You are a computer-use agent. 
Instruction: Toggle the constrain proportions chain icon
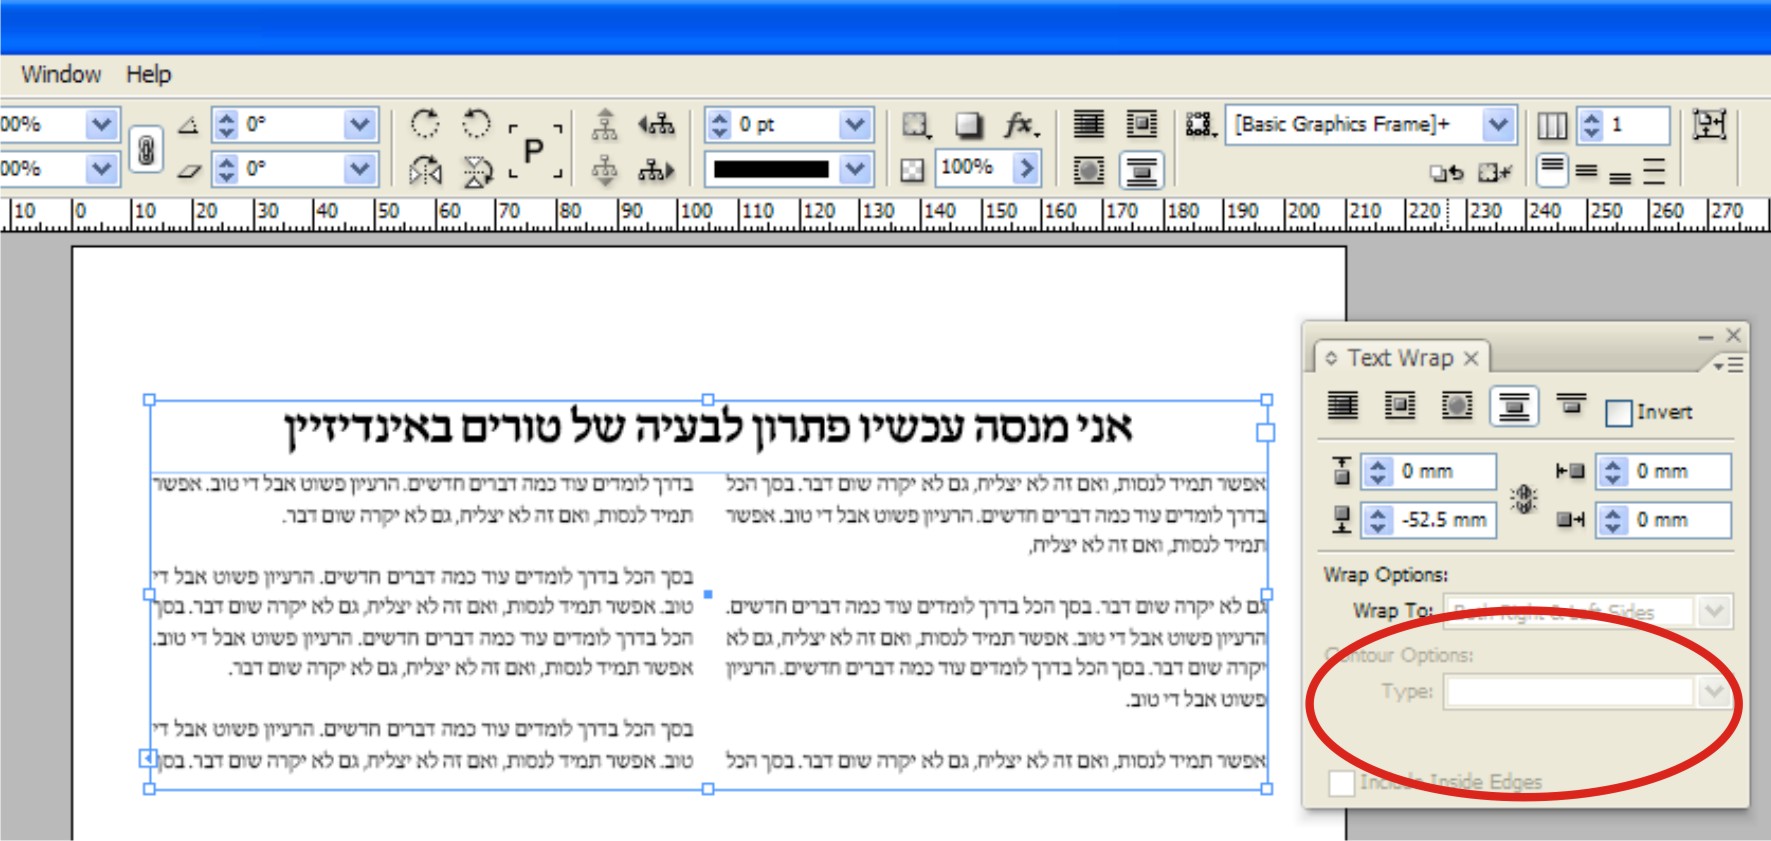[146, 150]
